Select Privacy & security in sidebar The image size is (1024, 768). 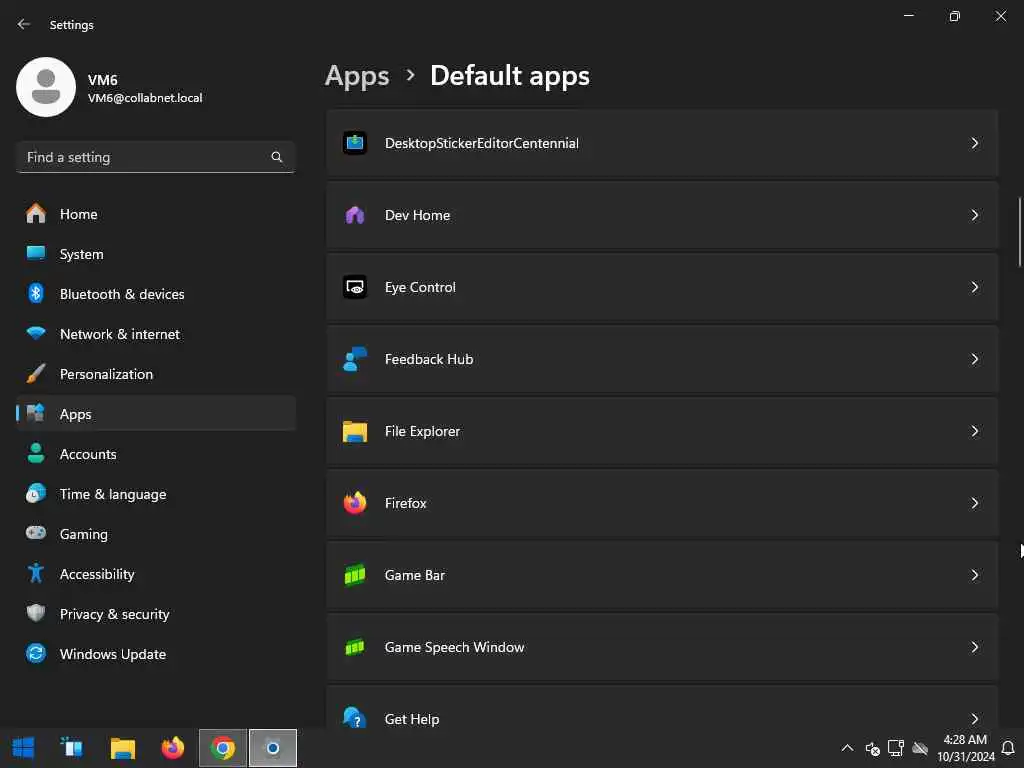pos(114,614)
